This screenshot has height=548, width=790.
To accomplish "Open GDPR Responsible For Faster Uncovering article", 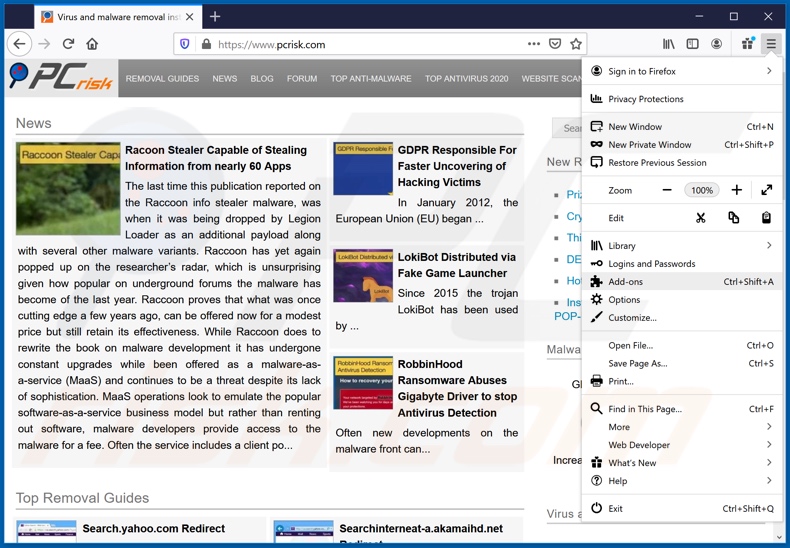I will click(457, 166).
